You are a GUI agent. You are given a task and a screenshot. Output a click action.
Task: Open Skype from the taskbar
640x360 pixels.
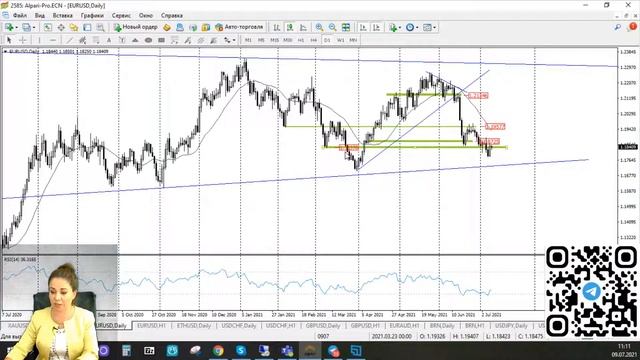point(241,351)
